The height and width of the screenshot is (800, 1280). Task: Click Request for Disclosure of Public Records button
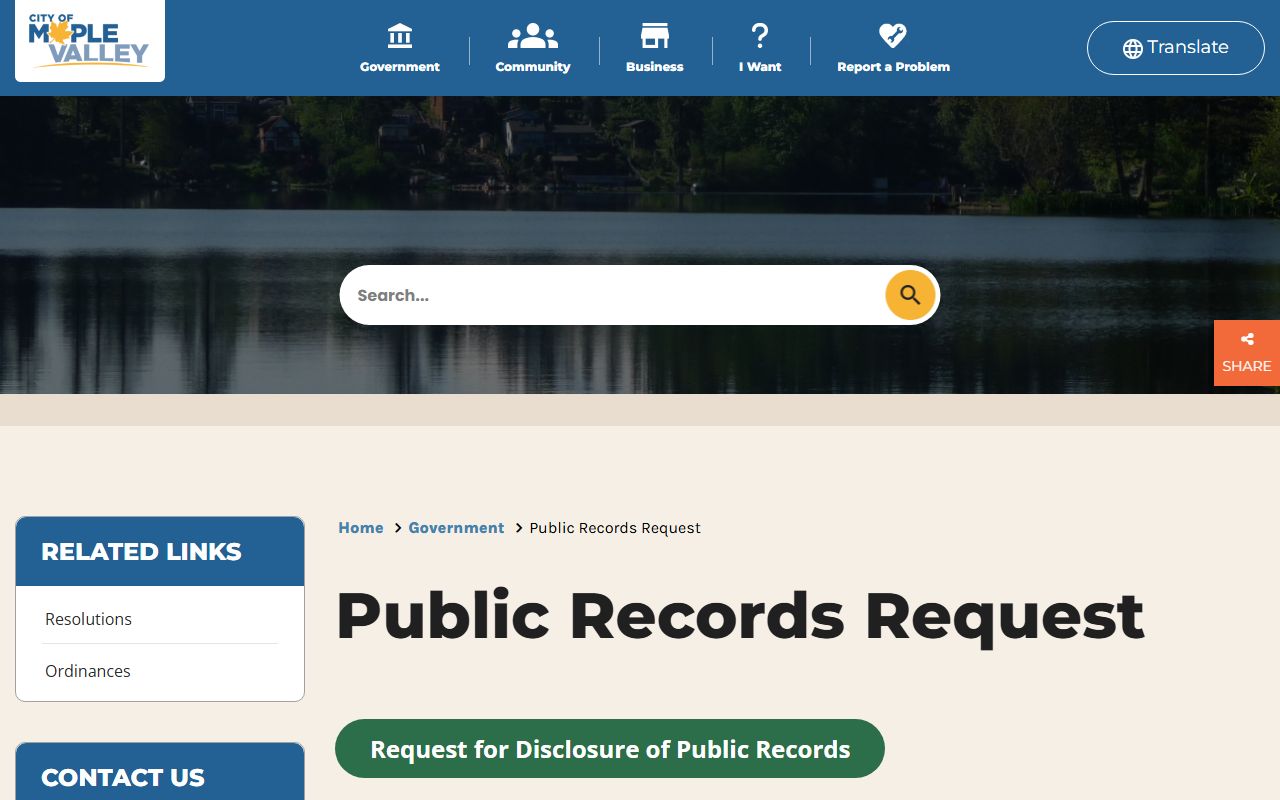coord(610,749)
